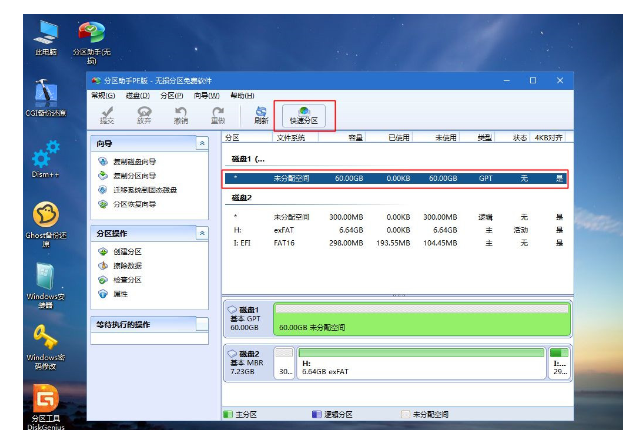Screen dimensions: 643x440
Task: Choose 检查分区 in partition operations
Action: pyautogui.click(x=120, y=280)
